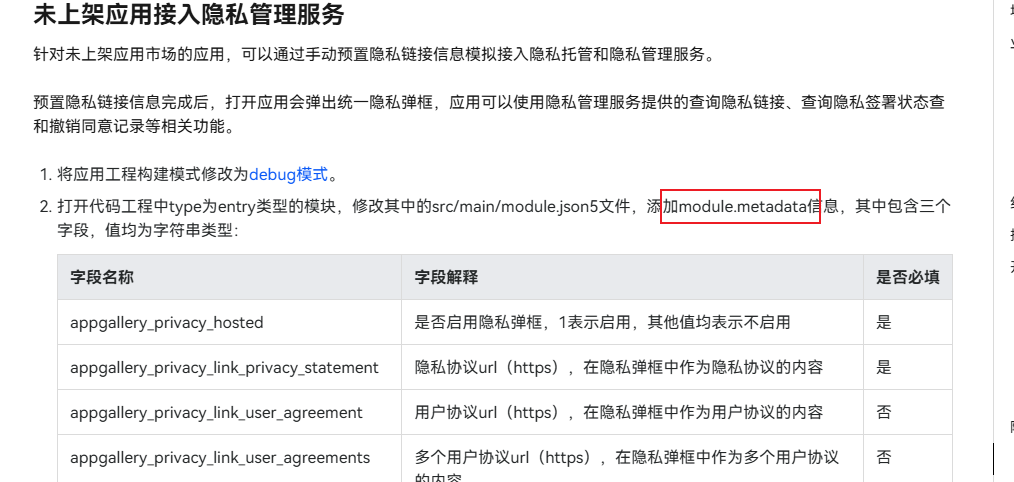Image resolution: width=1014 pixels, height=482 pixels.
Task: Click required value 是 for privacy_statement row
Action: [x=884, y=367]
